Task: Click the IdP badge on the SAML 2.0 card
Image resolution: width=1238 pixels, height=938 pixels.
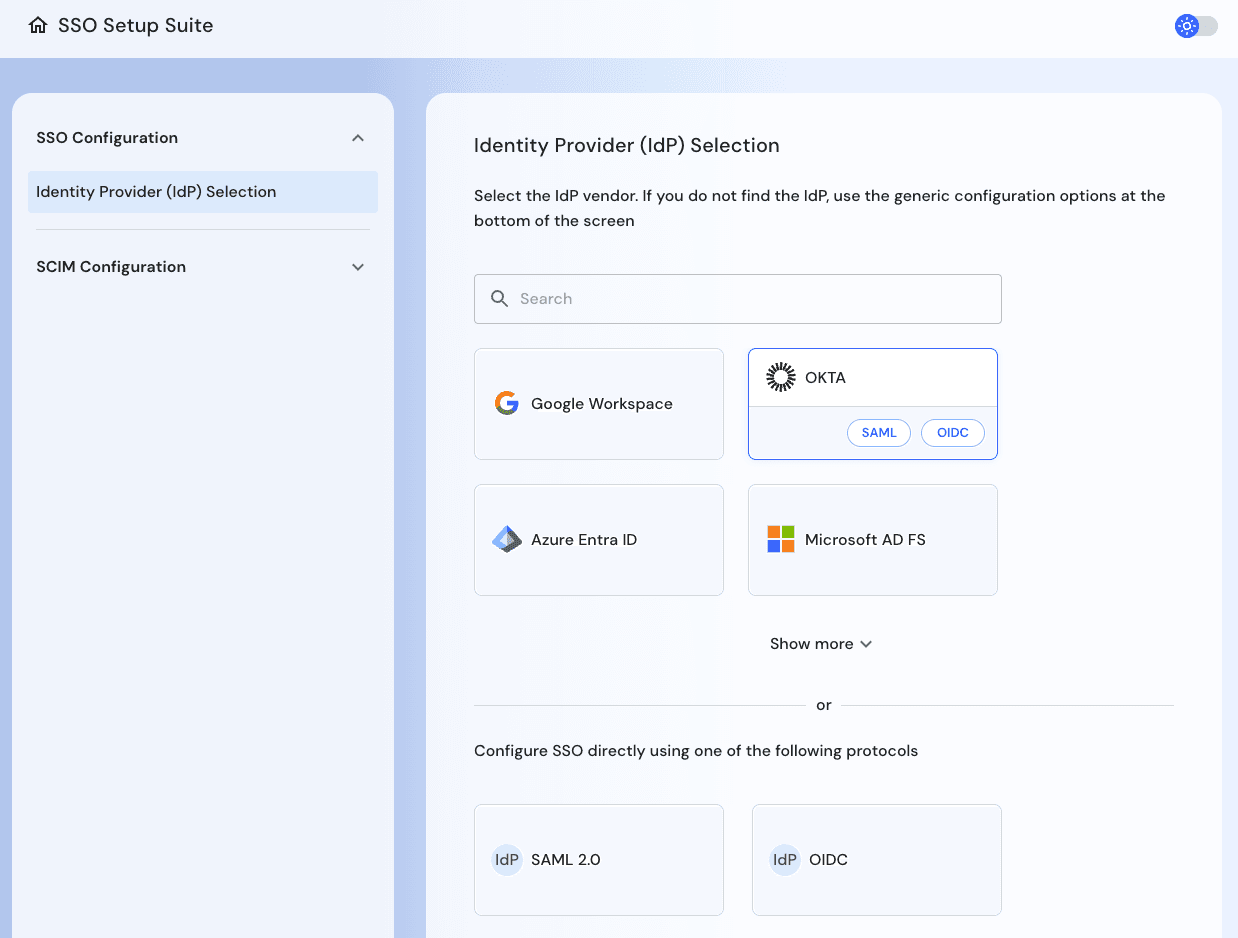Action: point(507,859)
